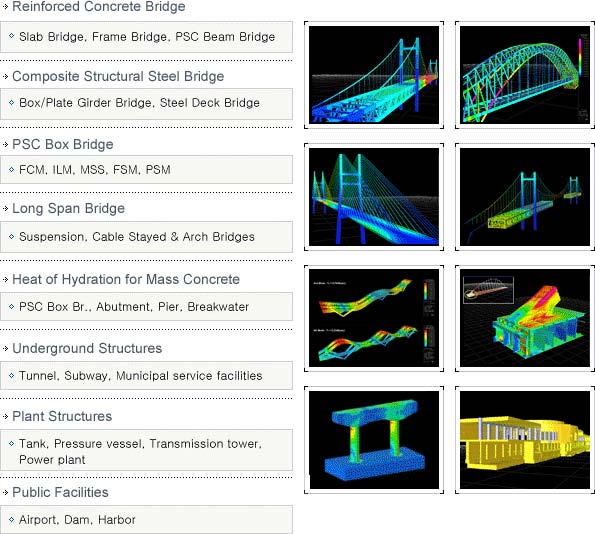Click the arrow icon beside Plant Structures
The width and height of the screenshot is (595, 534).
(5, 417)
